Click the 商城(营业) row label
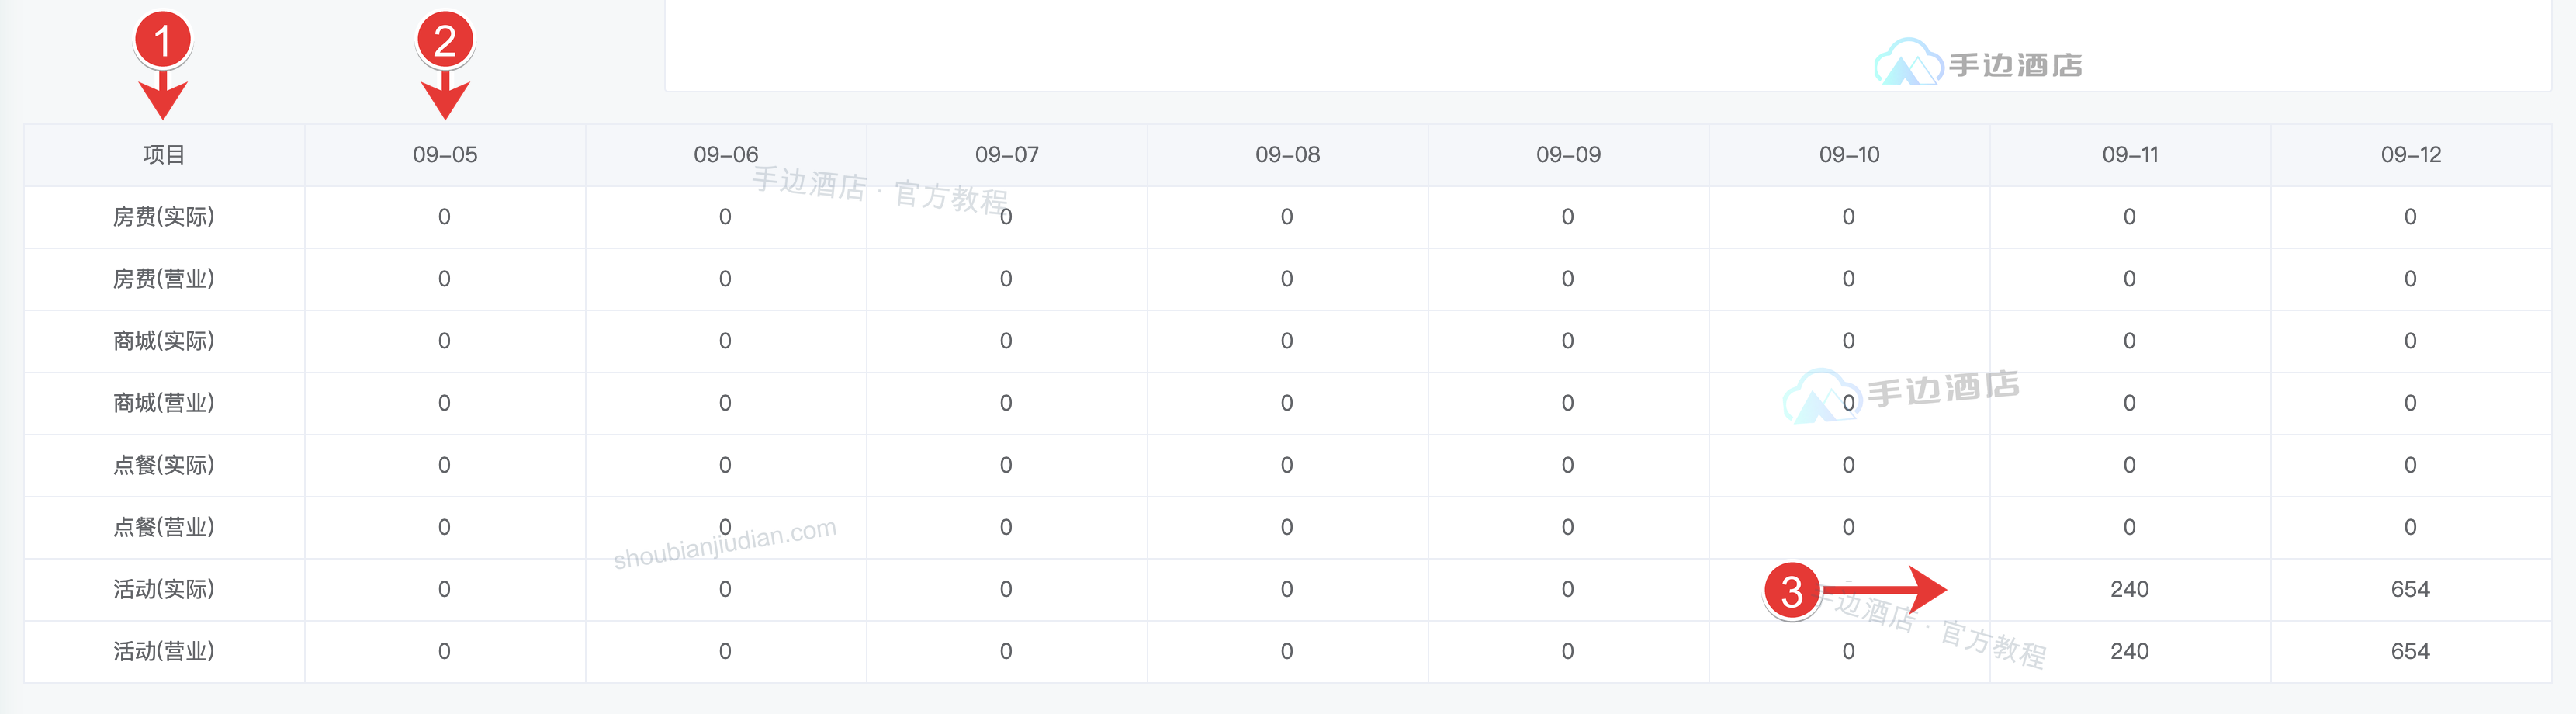This screenshot has width=2576, height=714. (x=164, y=403)
